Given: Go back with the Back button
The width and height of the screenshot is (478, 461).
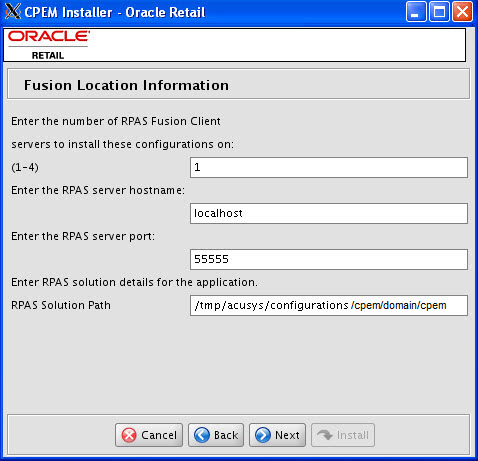Looking at the screenshot, I should click(216, 435).
